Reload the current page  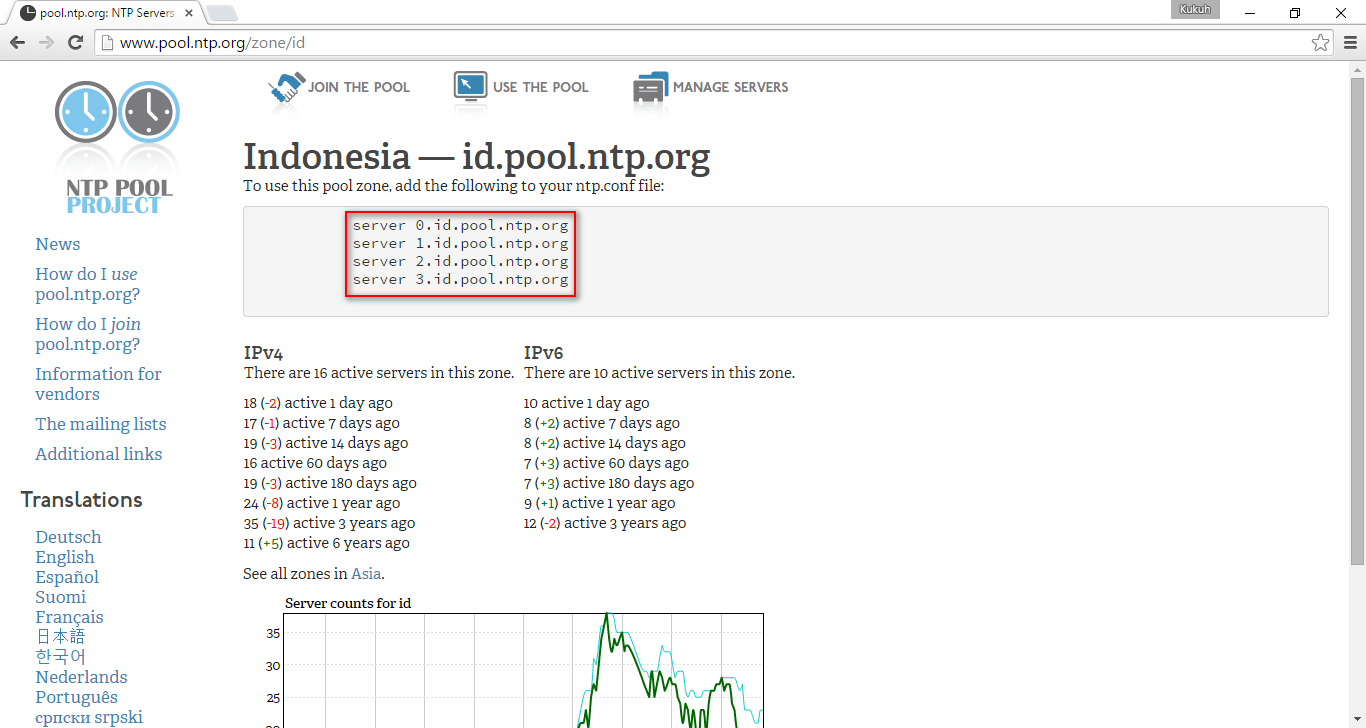(75, 42)
